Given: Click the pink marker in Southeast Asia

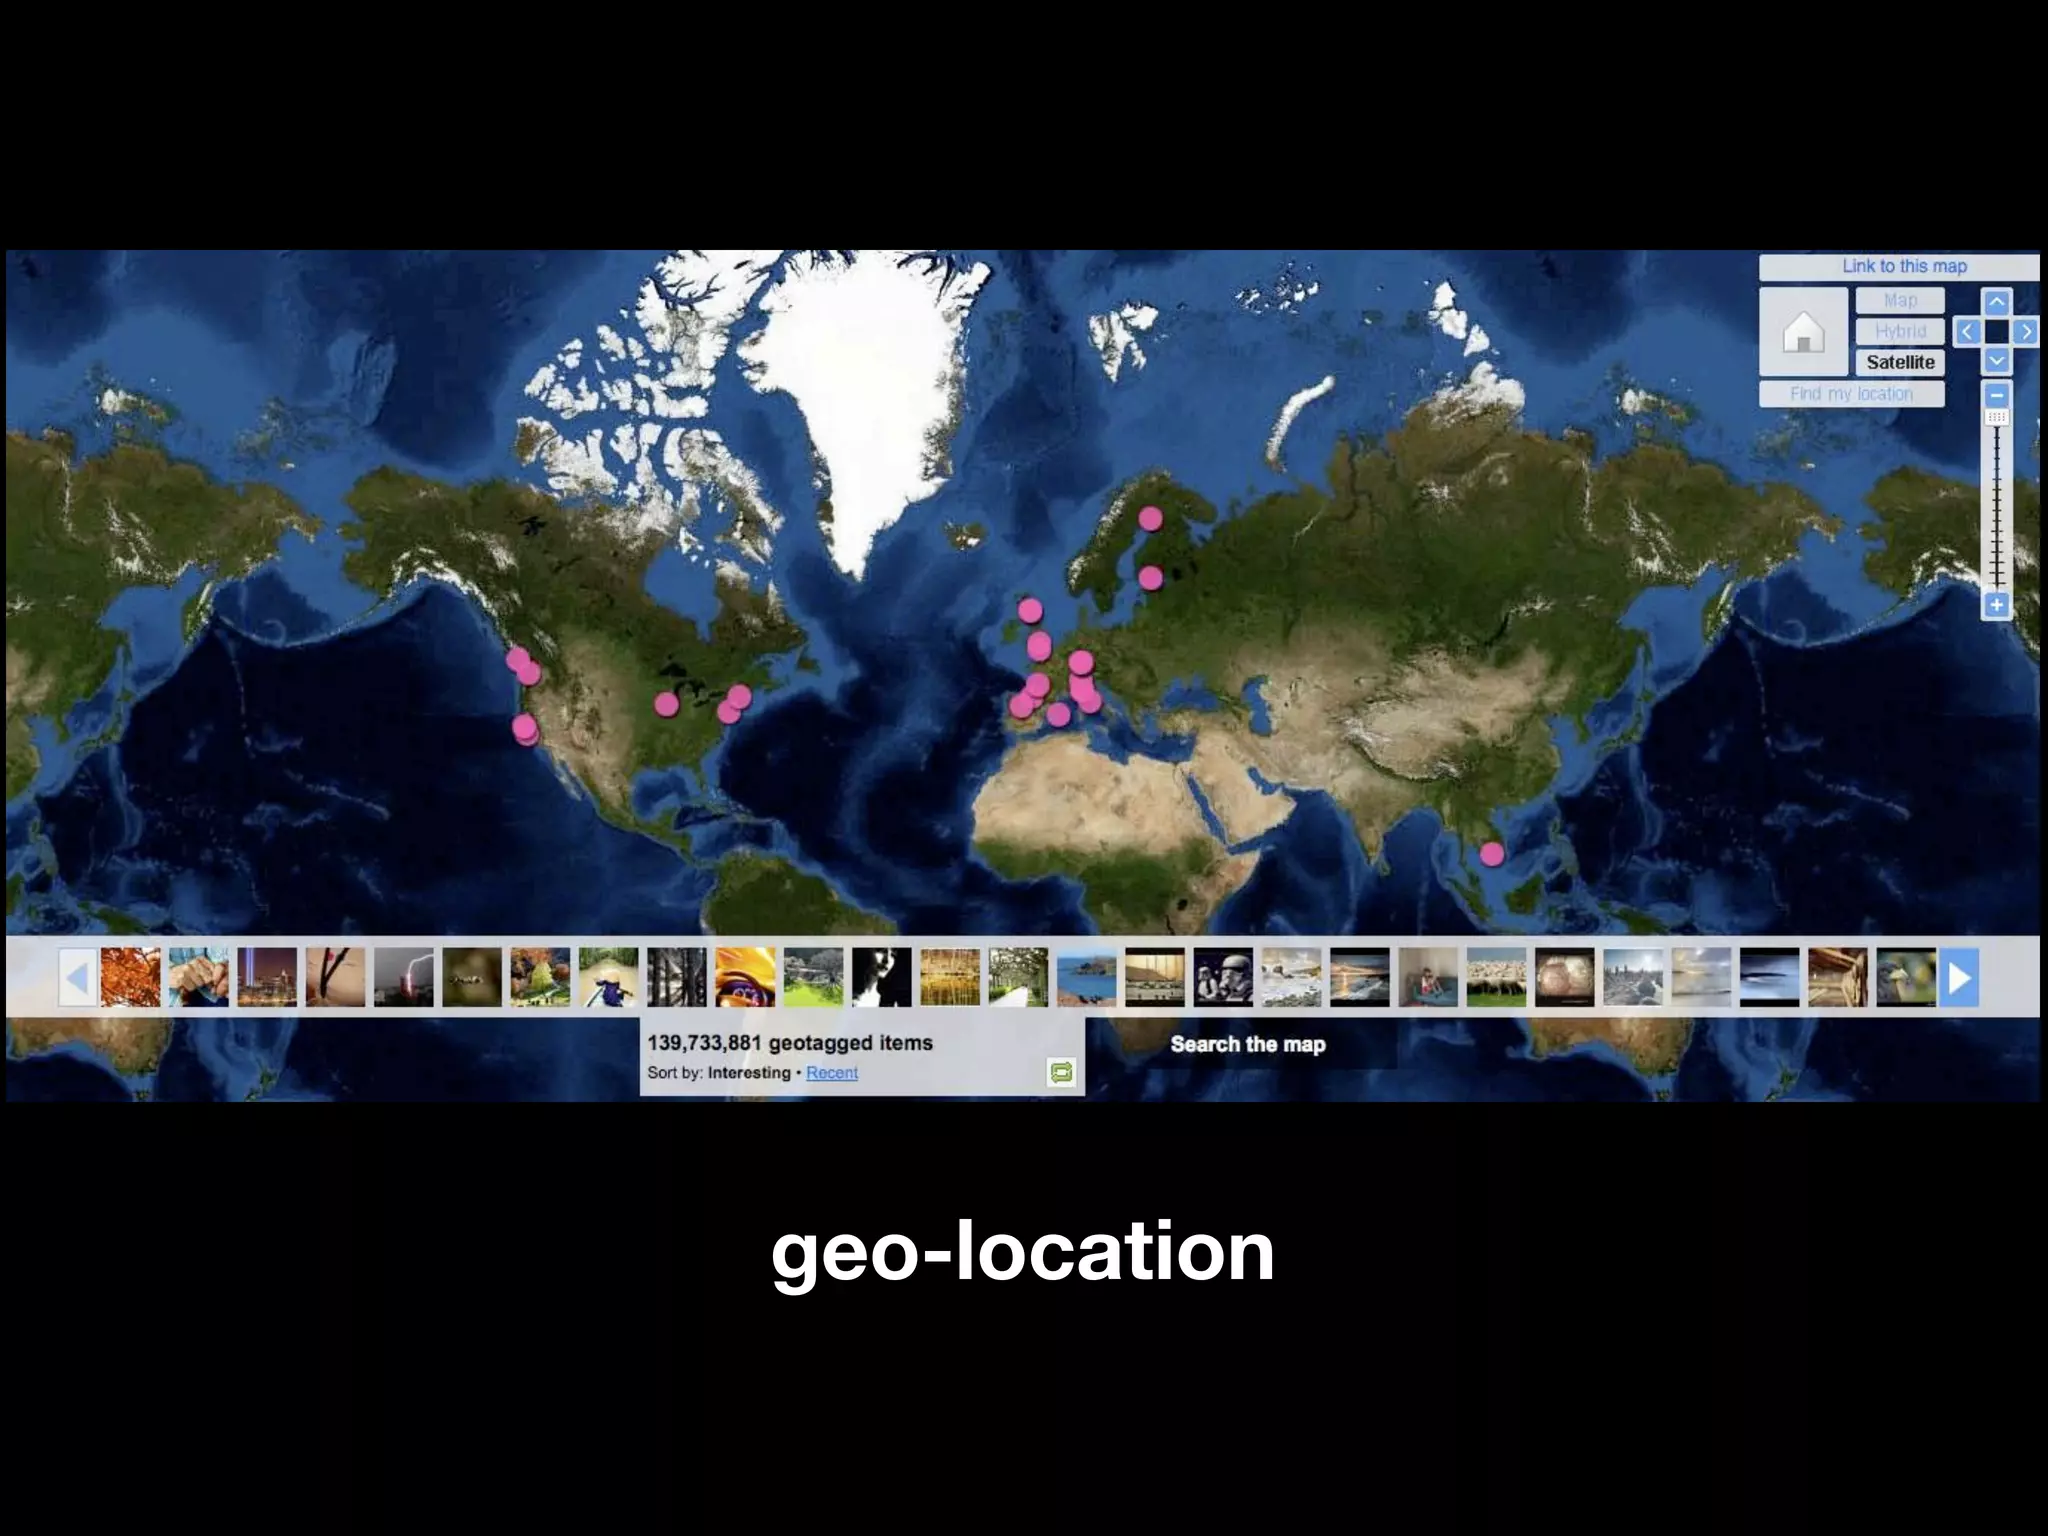Looking at the screenshot, I should click(x=1491, y=854).
